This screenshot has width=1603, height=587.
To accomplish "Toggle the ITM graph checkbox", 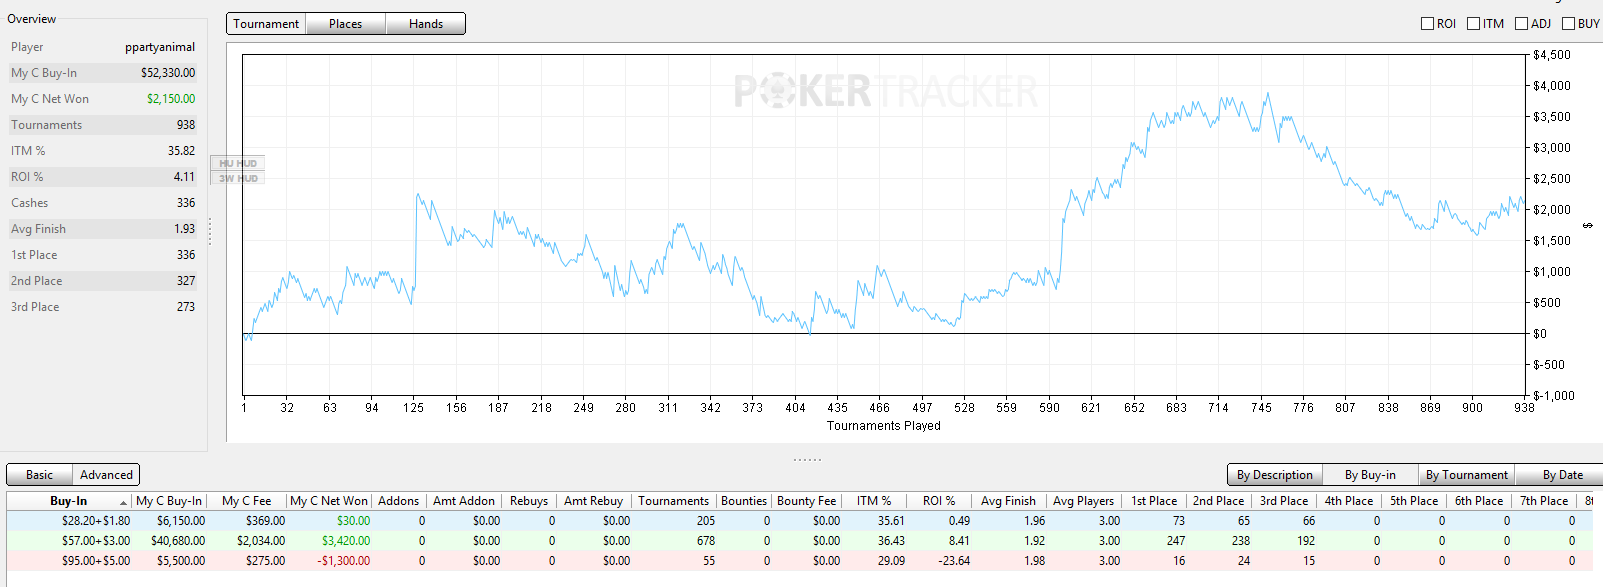I will click(1473, 24).
